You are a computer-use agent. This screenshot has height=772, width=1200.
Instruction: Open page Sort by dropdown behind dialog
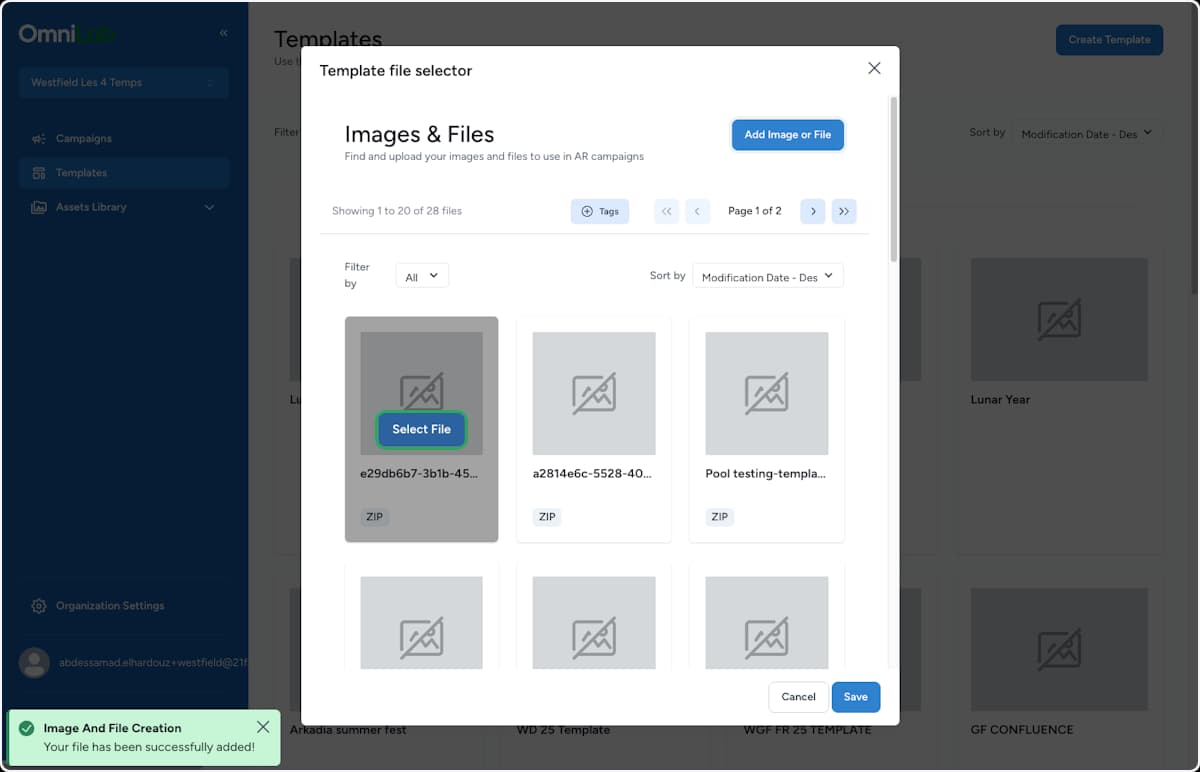coord(1087,133)
